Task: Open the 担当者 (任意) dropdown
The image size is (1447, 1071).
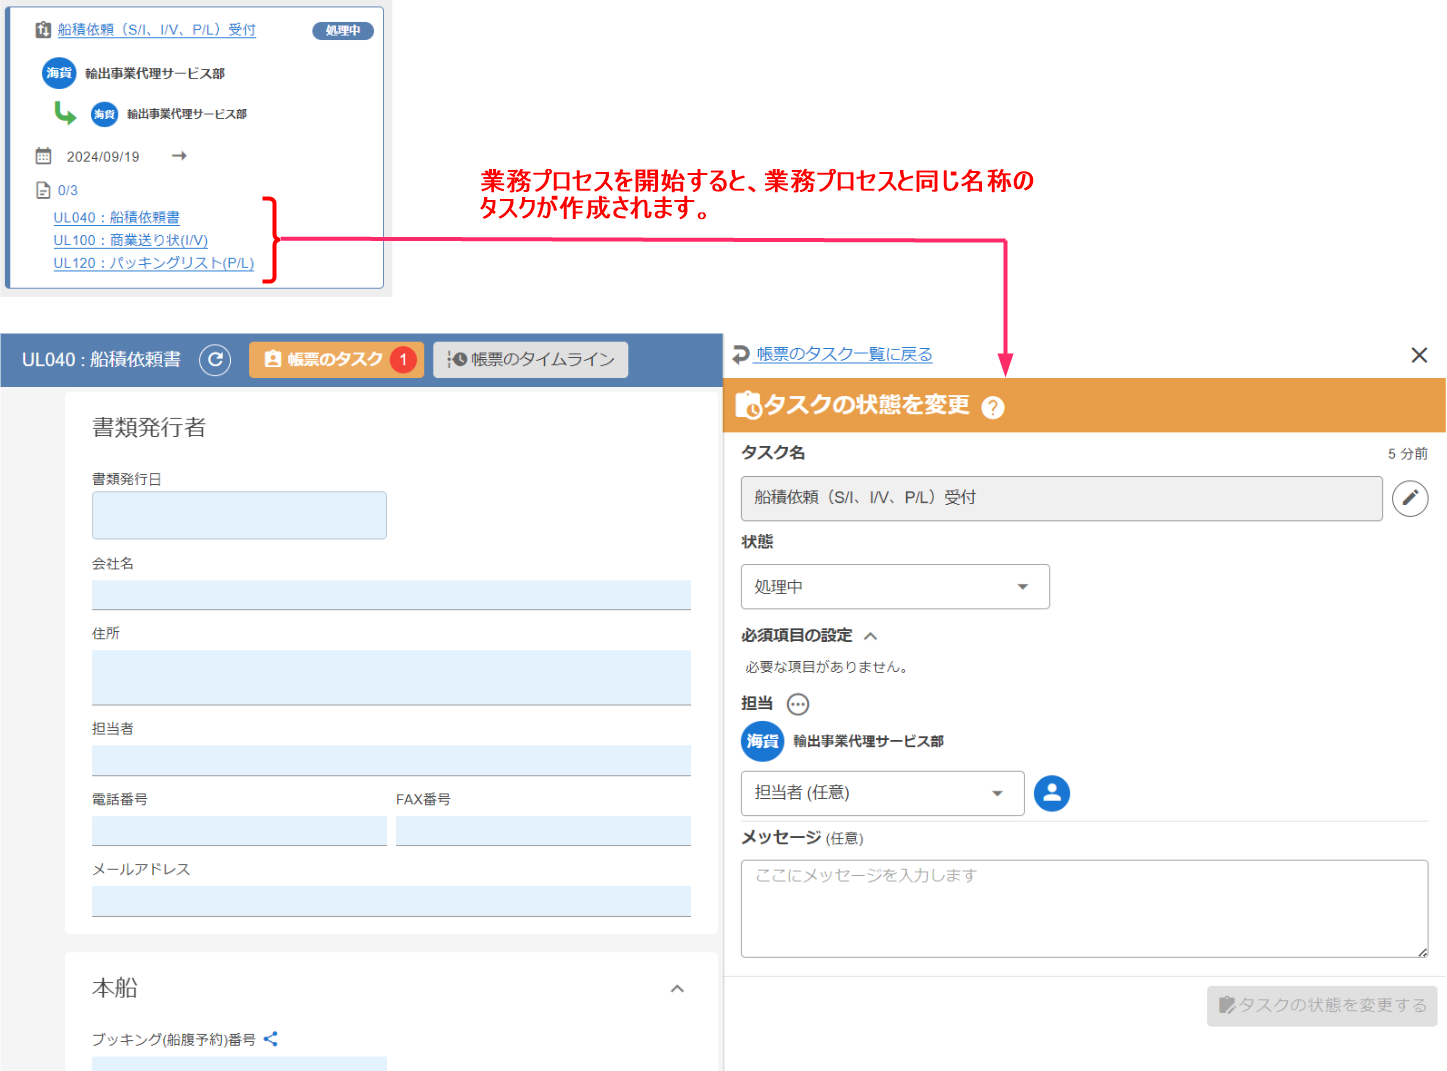Action: pos(881,793)
